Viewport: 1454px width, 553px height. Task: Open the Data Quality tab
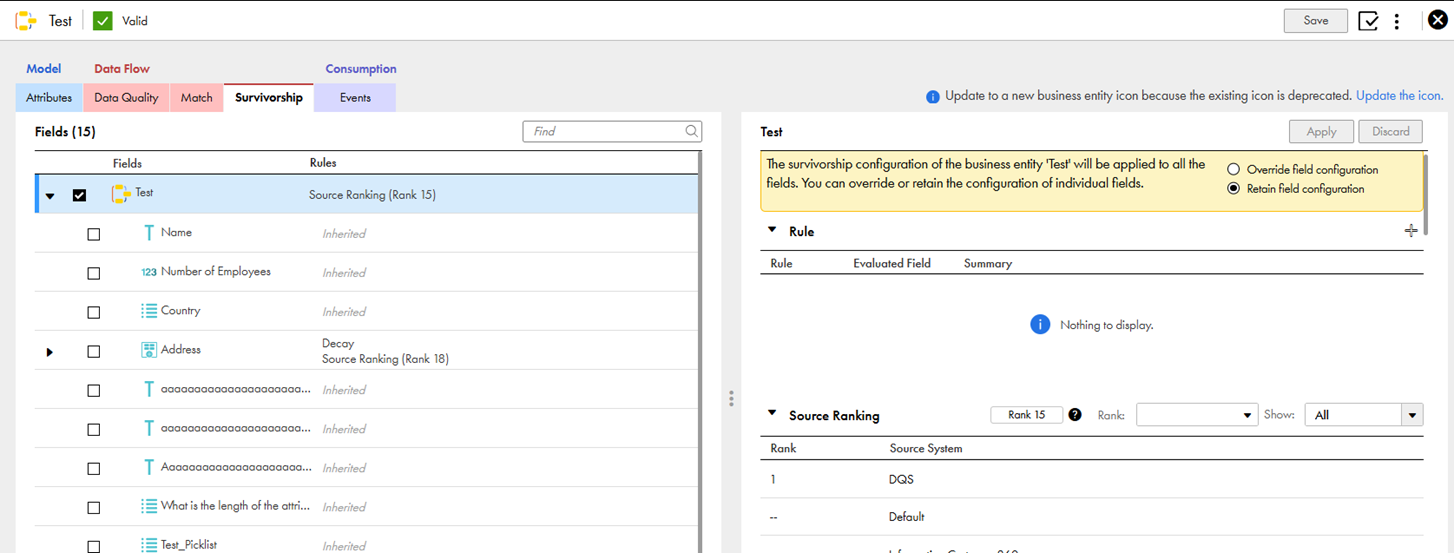pyautogui.click(x=126, y=98)
